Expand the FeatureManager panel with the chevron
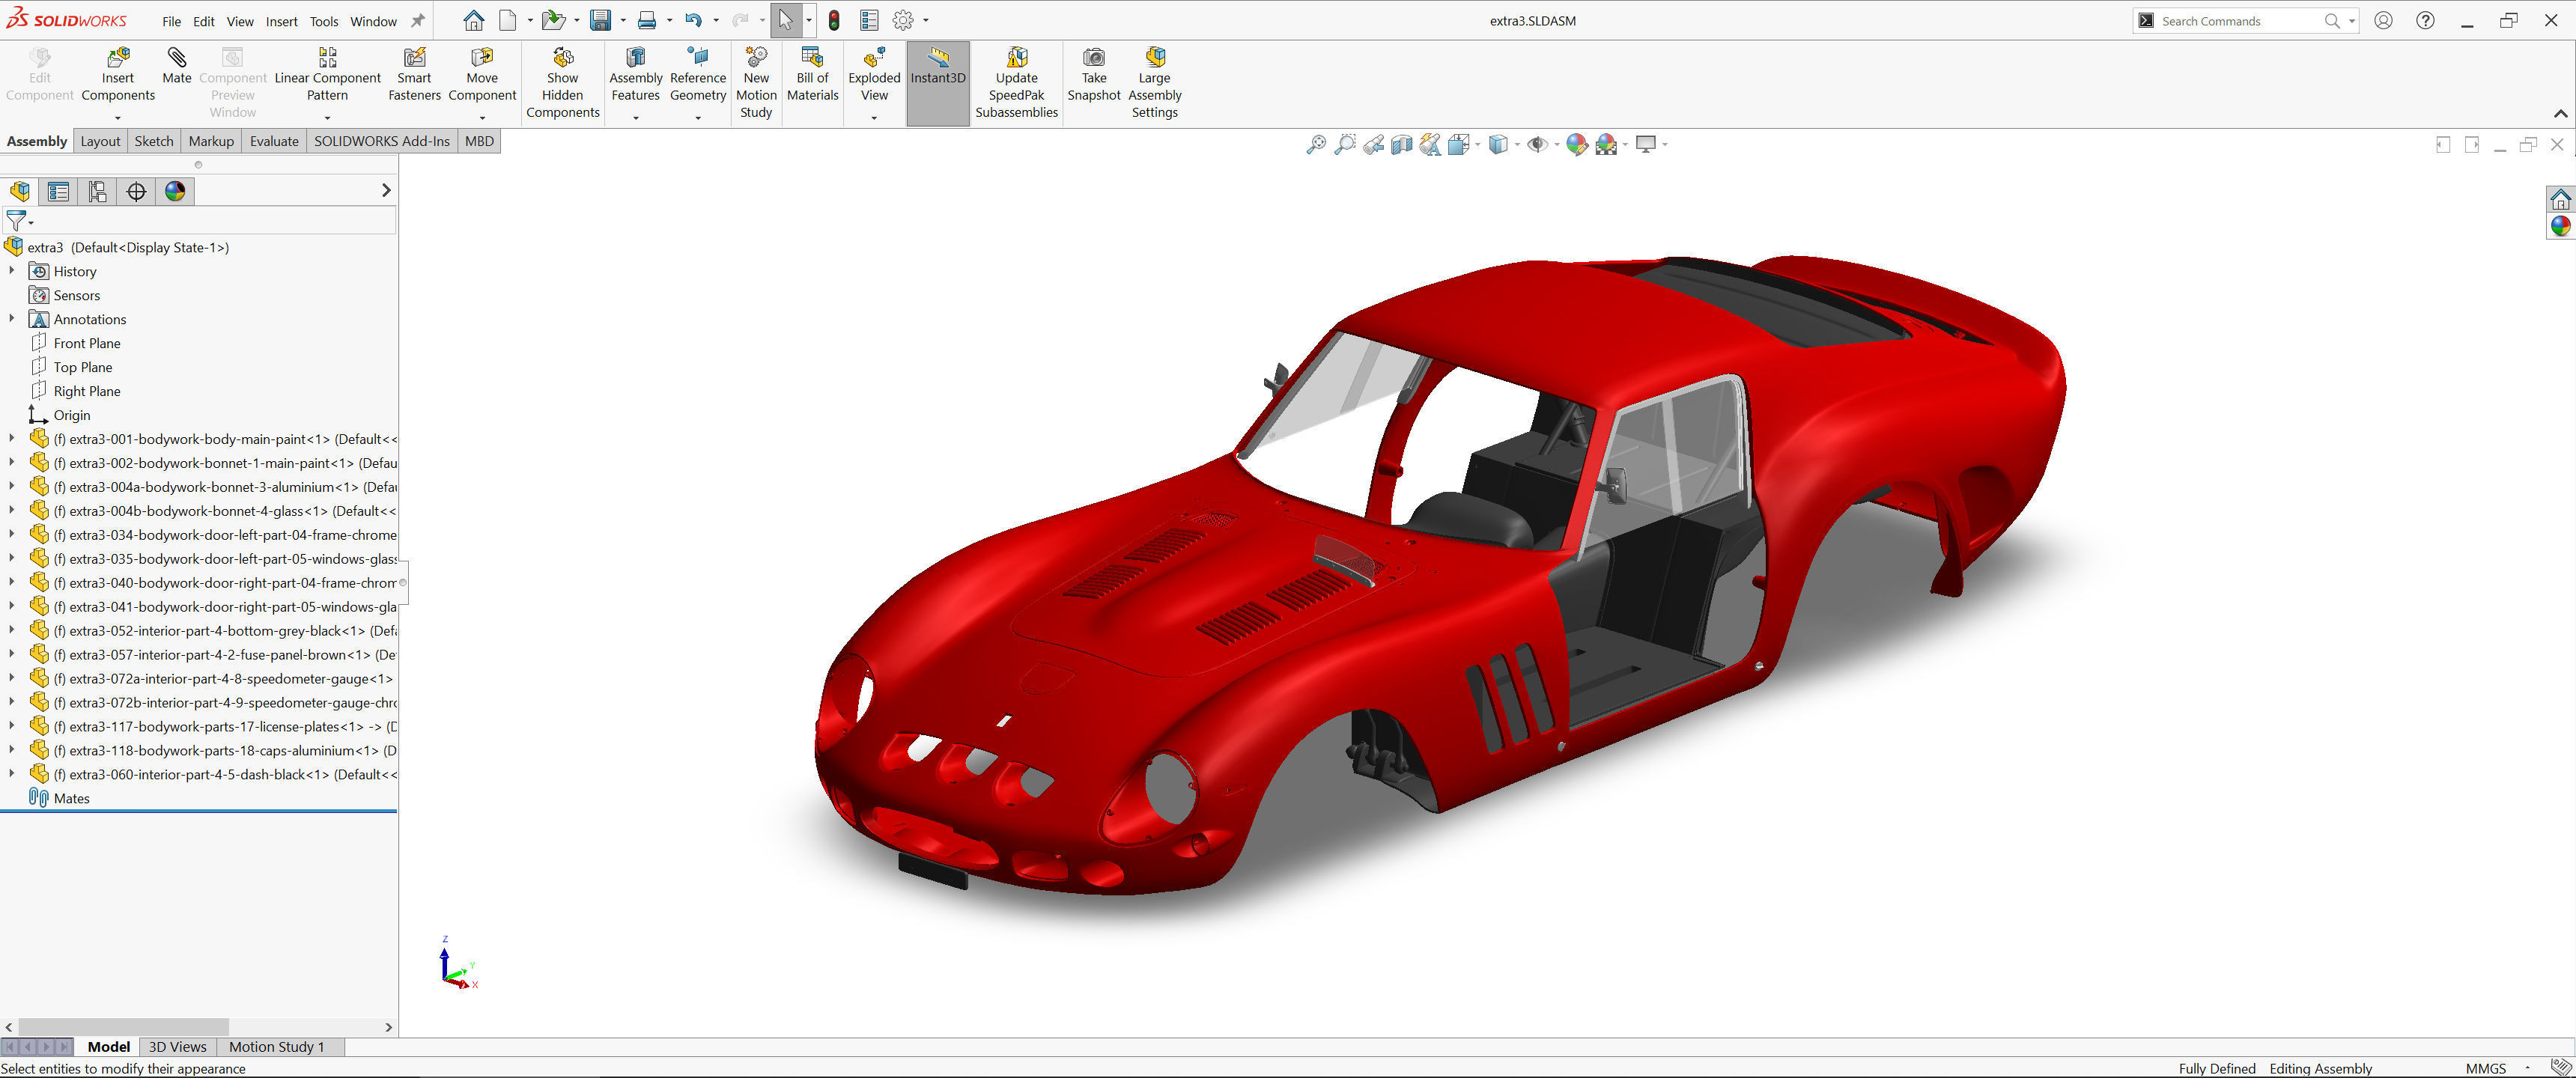Image resolution: width=2576 pixels, height=1078 pixels. click(386, 190)
